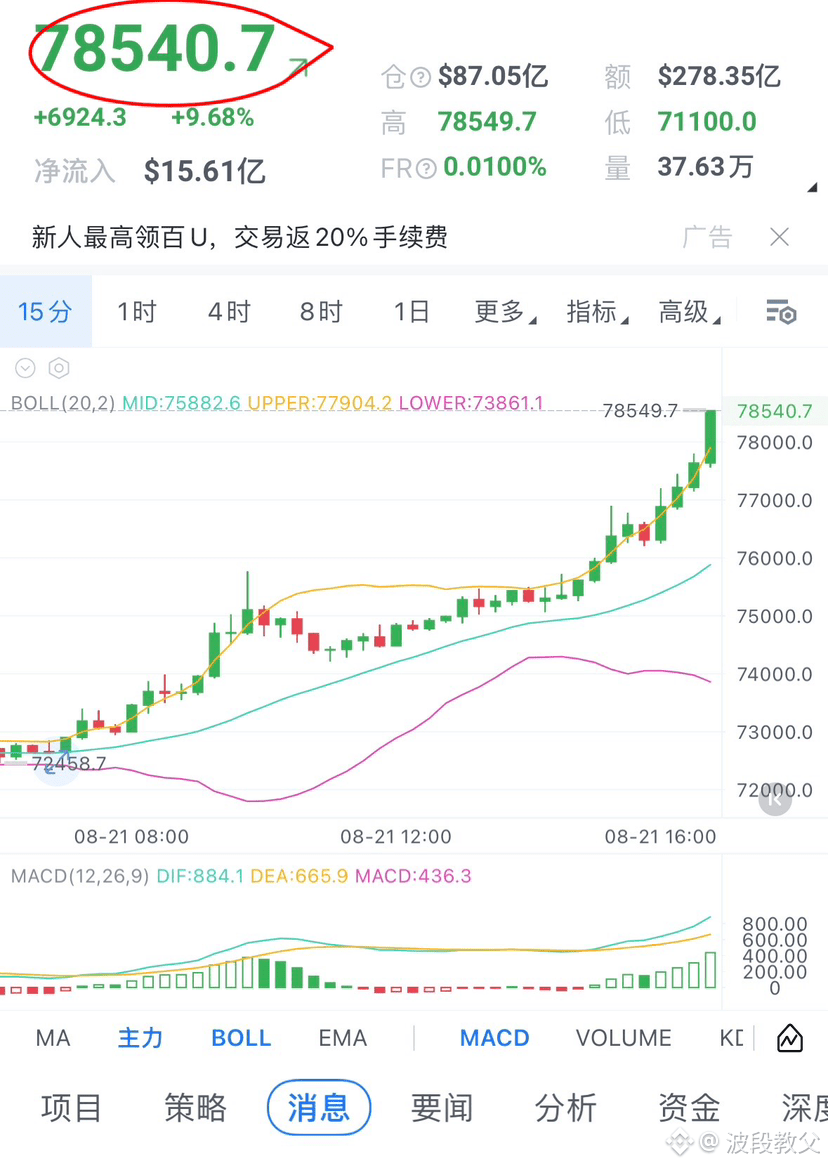Screen dimensions: 828x1168
Task: Open the 分析 bottom tab
Action: (x=566, y=1108)
